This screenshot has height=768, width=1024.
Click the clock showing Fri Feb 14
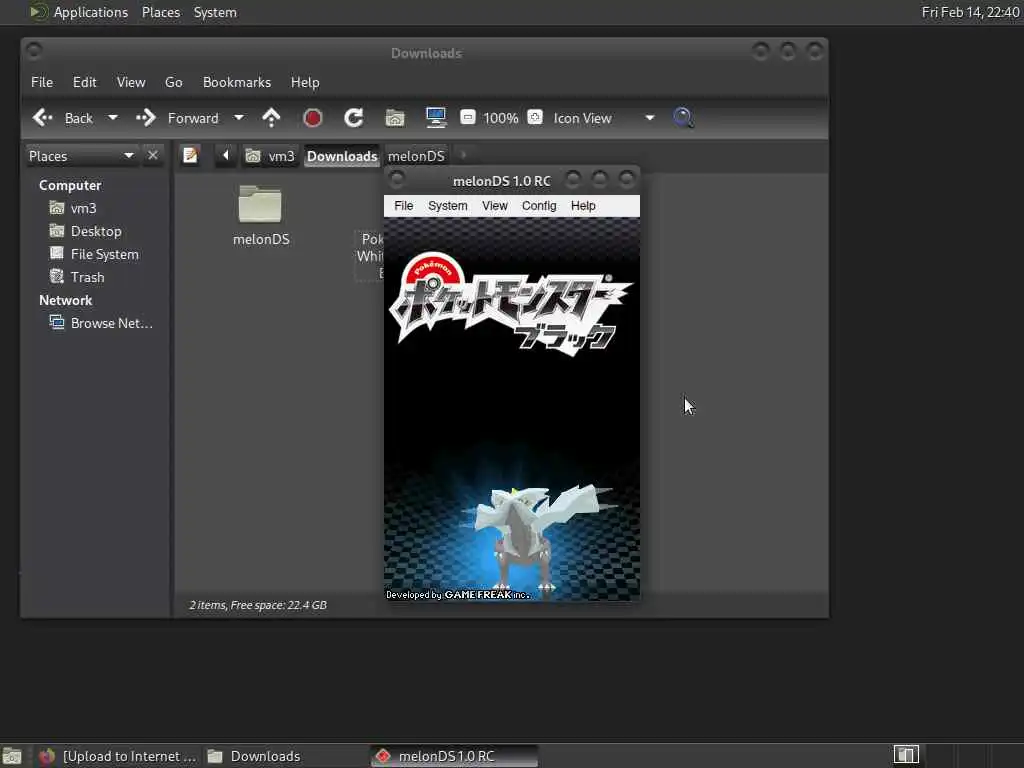970,12
